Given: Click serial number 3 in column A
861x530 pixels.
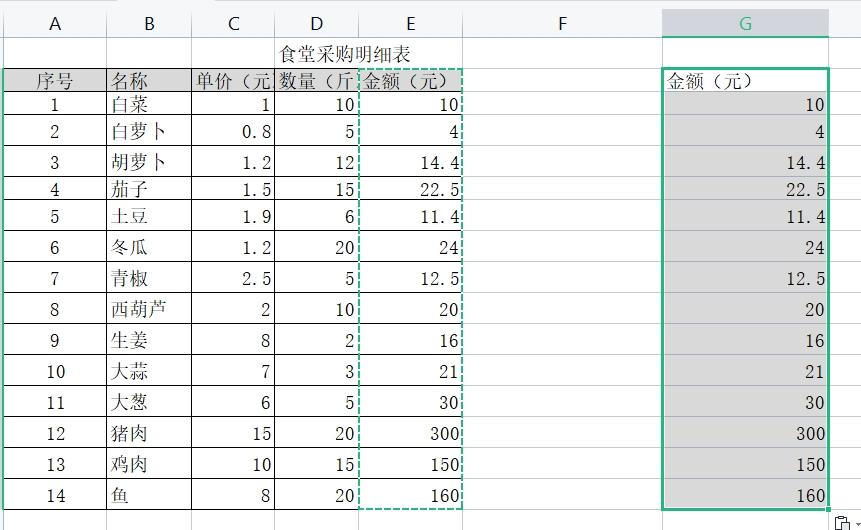Looking at the screenshot, I should point(55,161).
